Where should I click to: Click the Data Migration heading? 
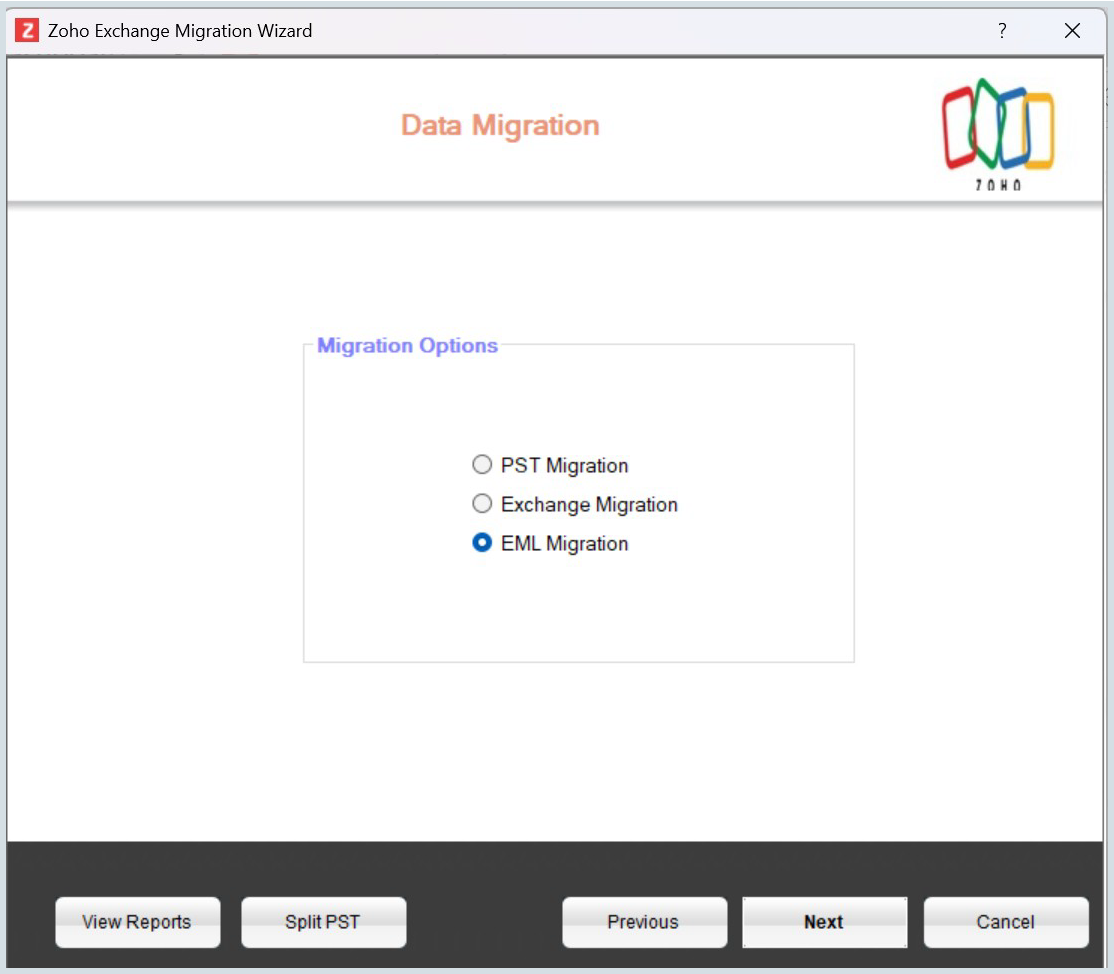click(x=500, y=126)
